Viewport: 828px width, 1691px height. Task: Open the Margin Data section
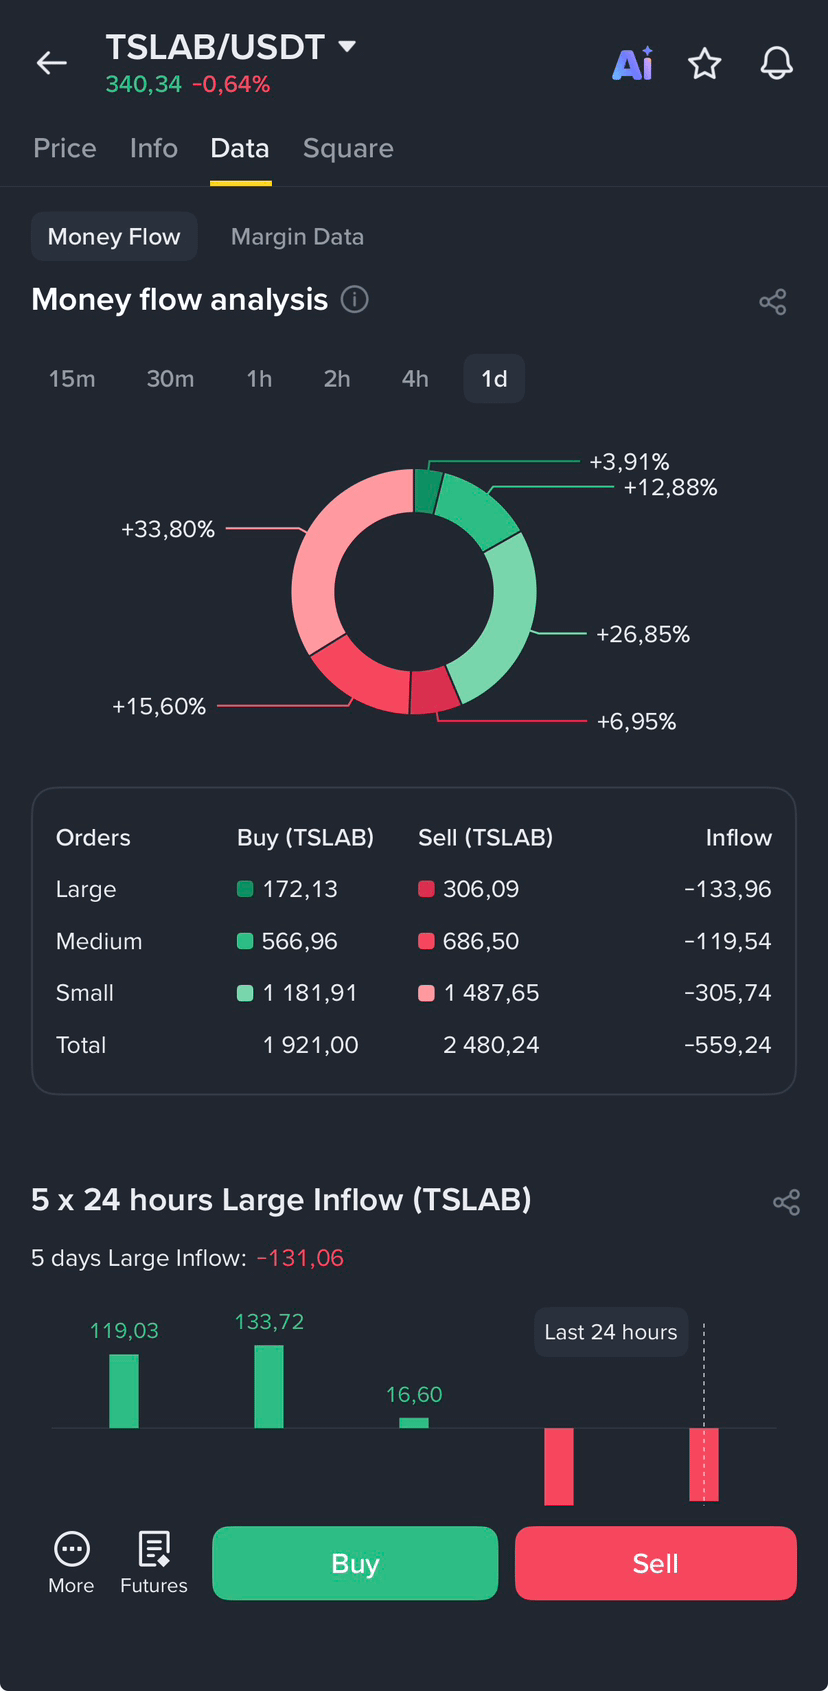click(297, 237)
